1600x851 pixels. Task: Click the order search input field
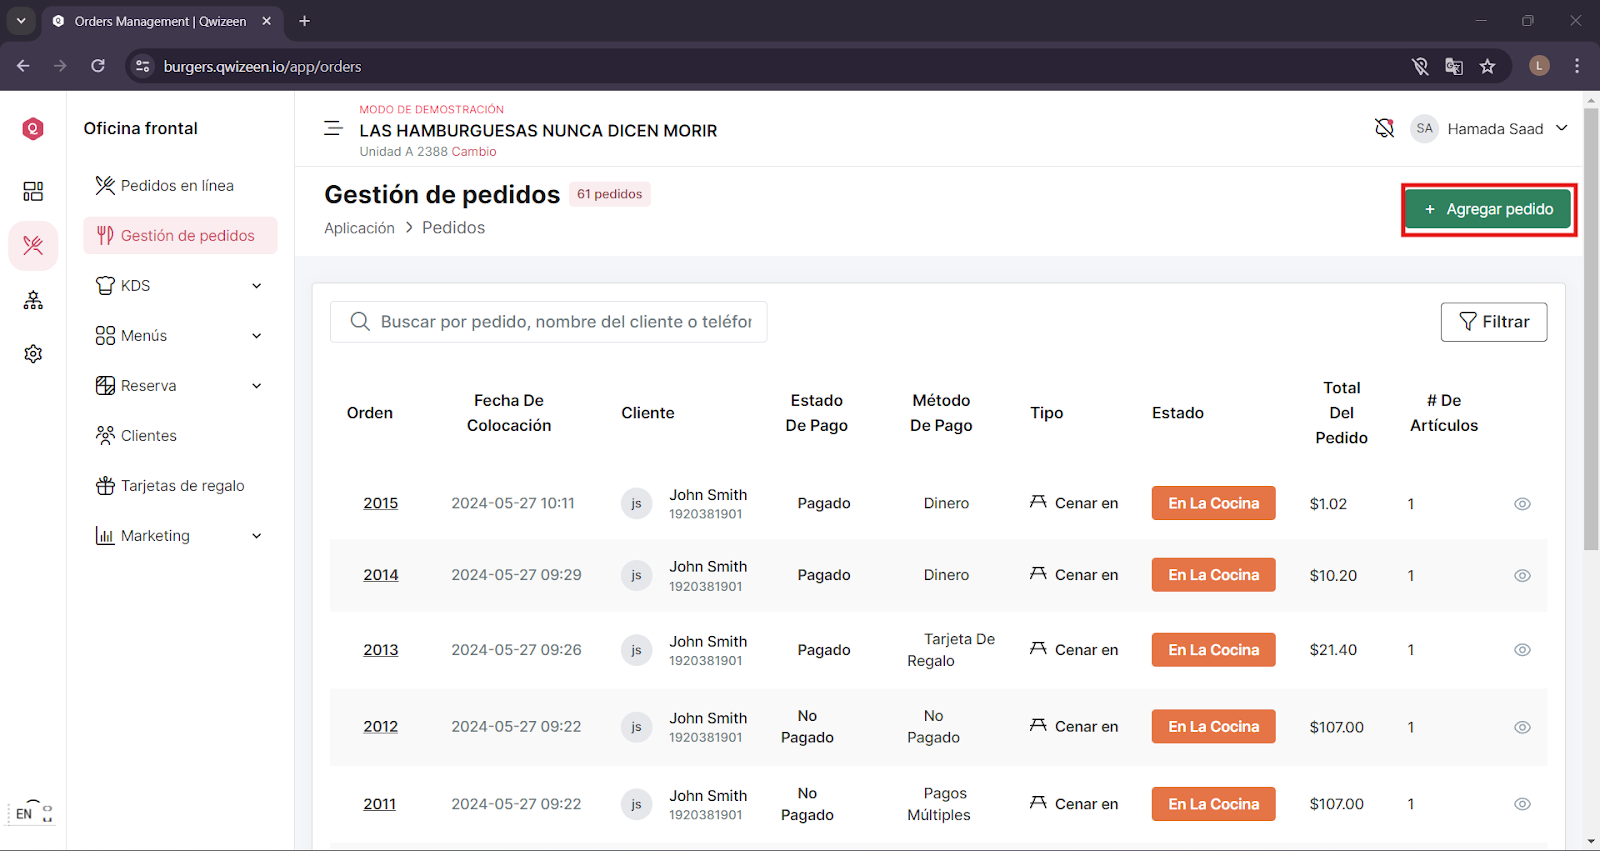549,322
